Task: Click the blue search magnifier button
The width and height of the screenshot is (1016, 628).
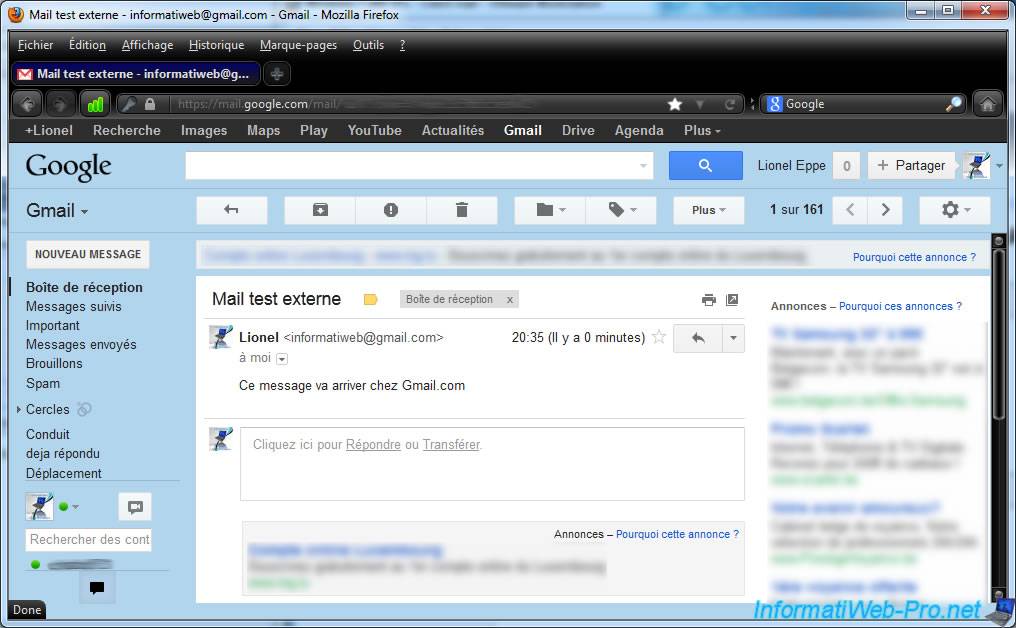Action: 706,166
